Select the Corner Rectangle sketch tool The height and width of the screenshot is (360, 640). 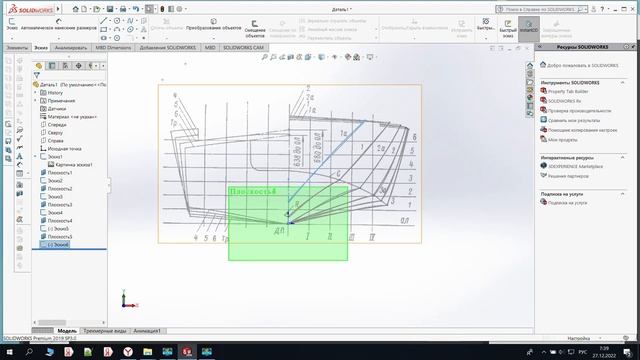tap(104, 29)
